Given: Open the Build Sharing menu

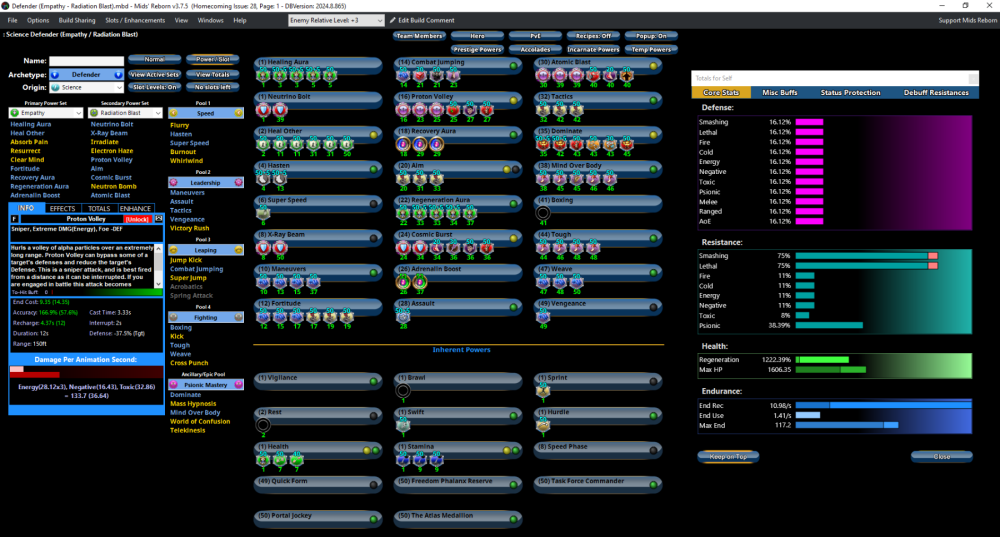Looking at the screenshot, I should (76, 20).
